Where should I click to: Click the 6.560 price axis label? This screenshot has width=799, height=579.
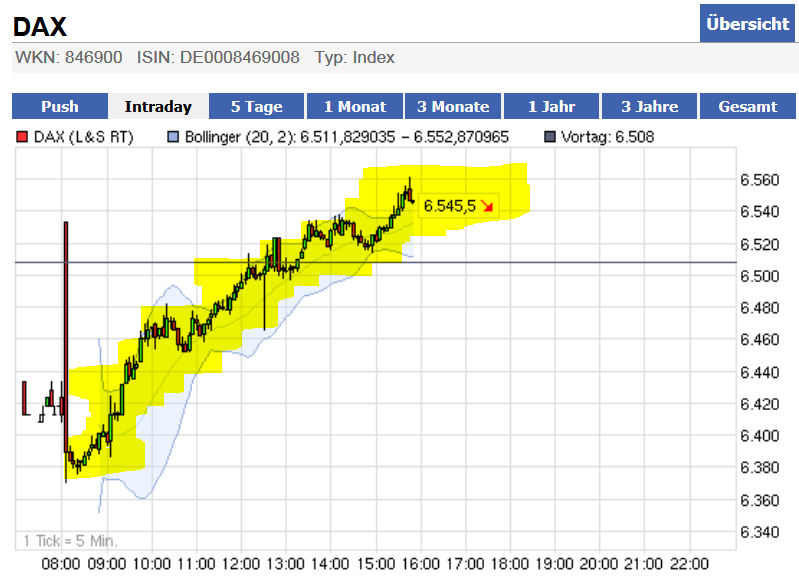760,180
